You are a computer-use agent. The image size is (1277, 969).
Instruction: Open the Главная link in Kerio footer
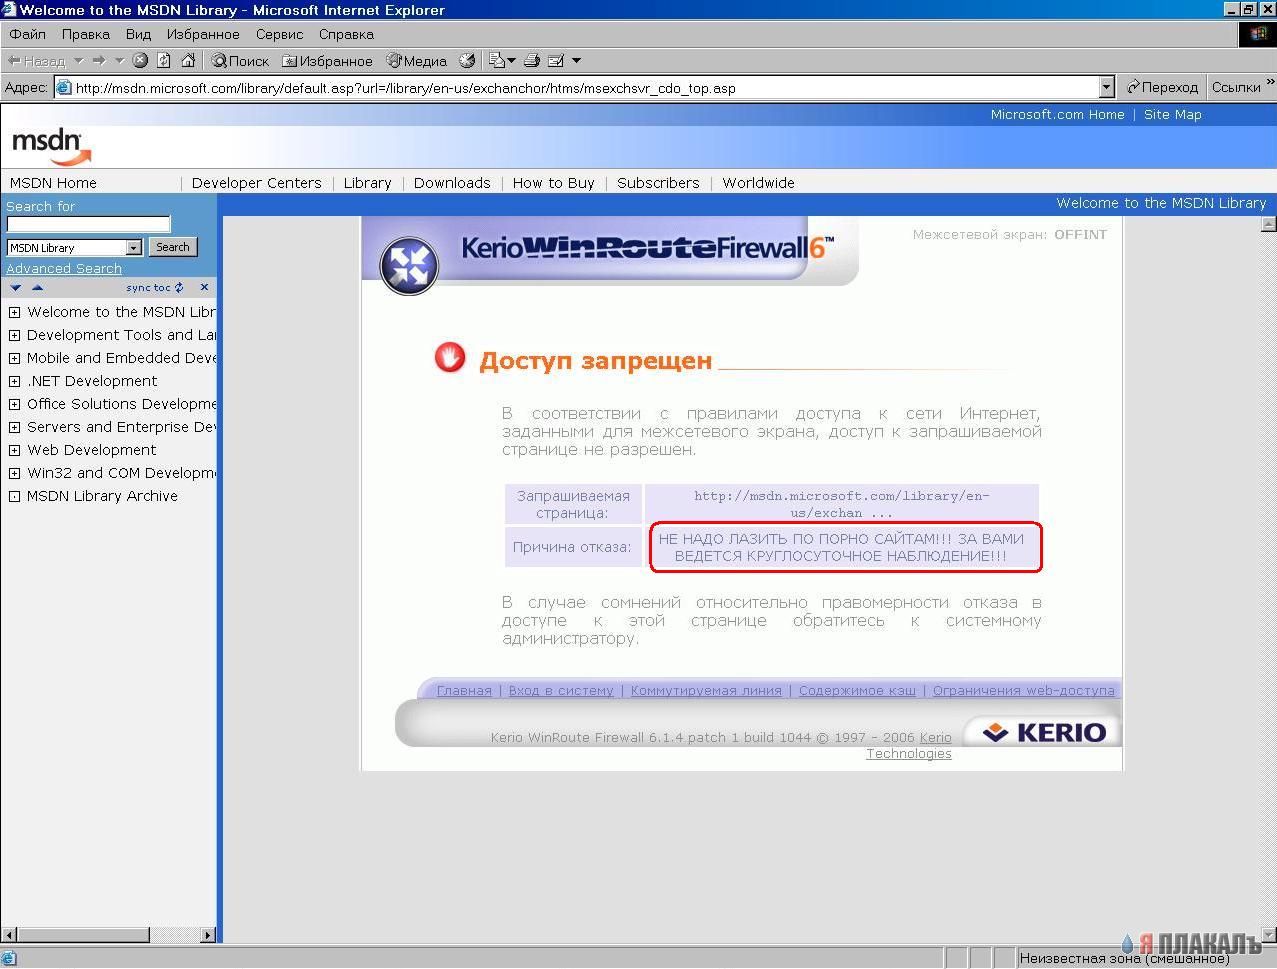[464, 690]
